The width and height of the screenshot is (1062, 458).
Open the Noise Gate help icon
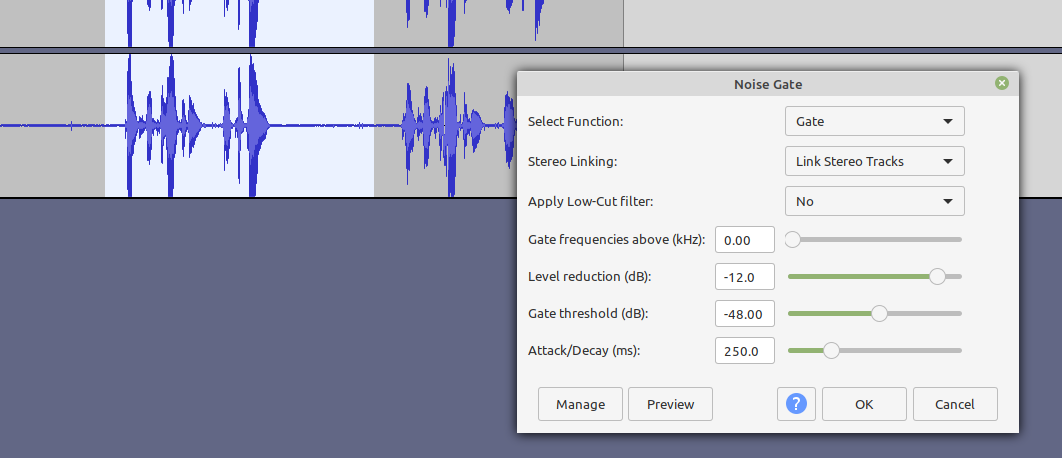[796, 404]
